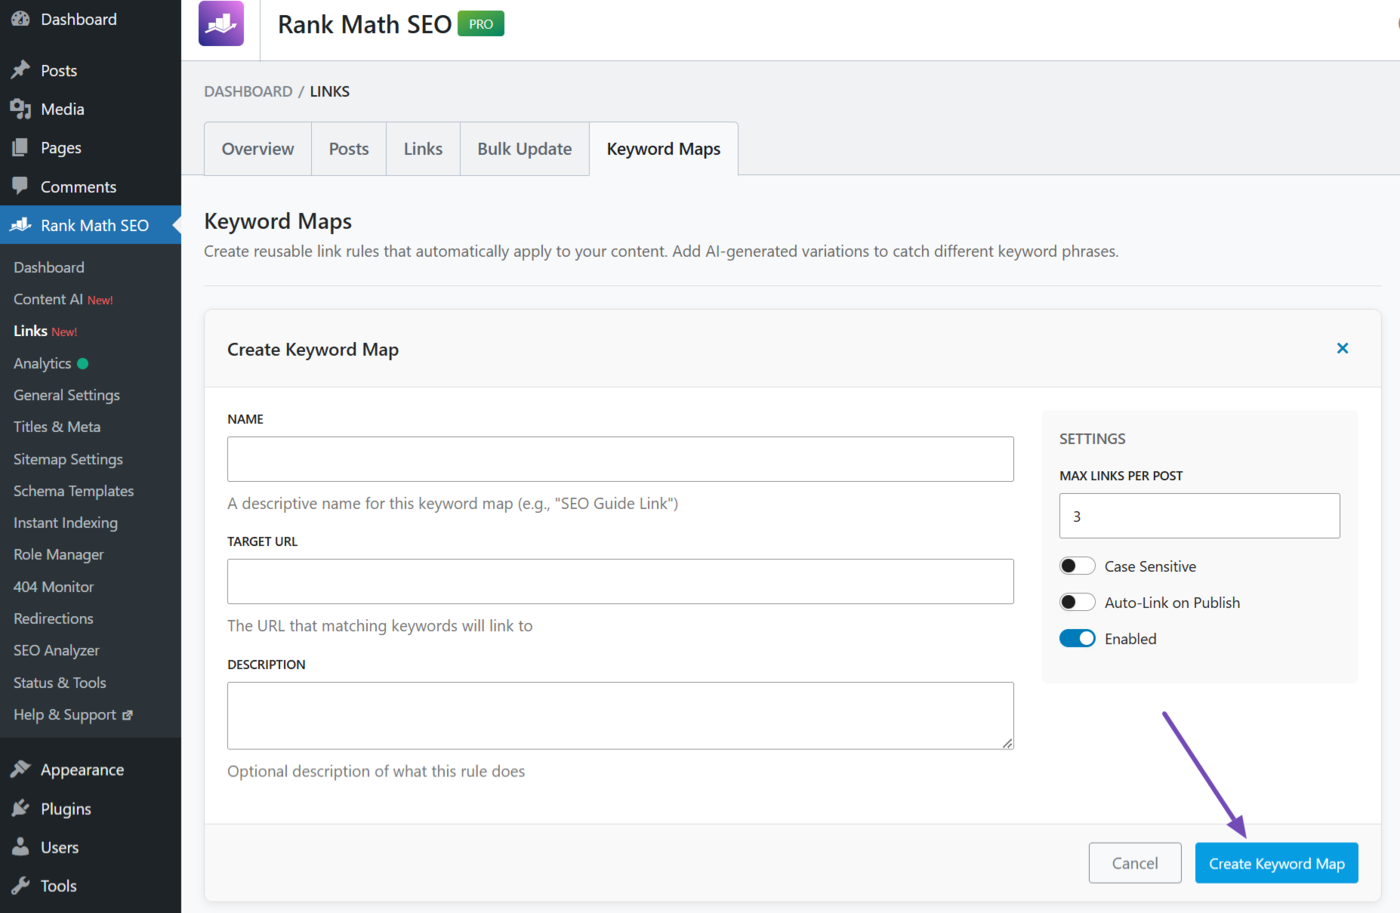Screen dimensions: 1400x913
Task: Click the Rank Math SEO ship logo icon
Action: (x=219, y=22)
